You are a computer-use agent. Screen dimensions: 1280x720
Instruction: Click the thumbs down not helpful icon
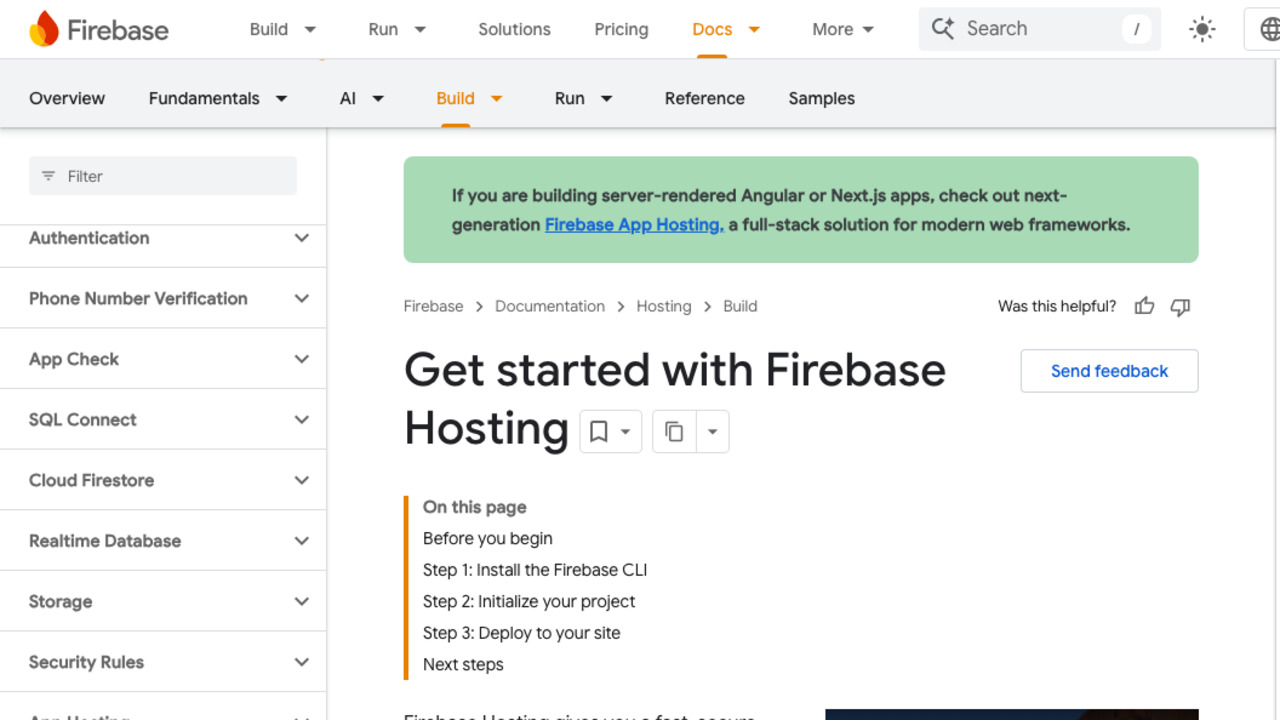[x=1180, y=306]
